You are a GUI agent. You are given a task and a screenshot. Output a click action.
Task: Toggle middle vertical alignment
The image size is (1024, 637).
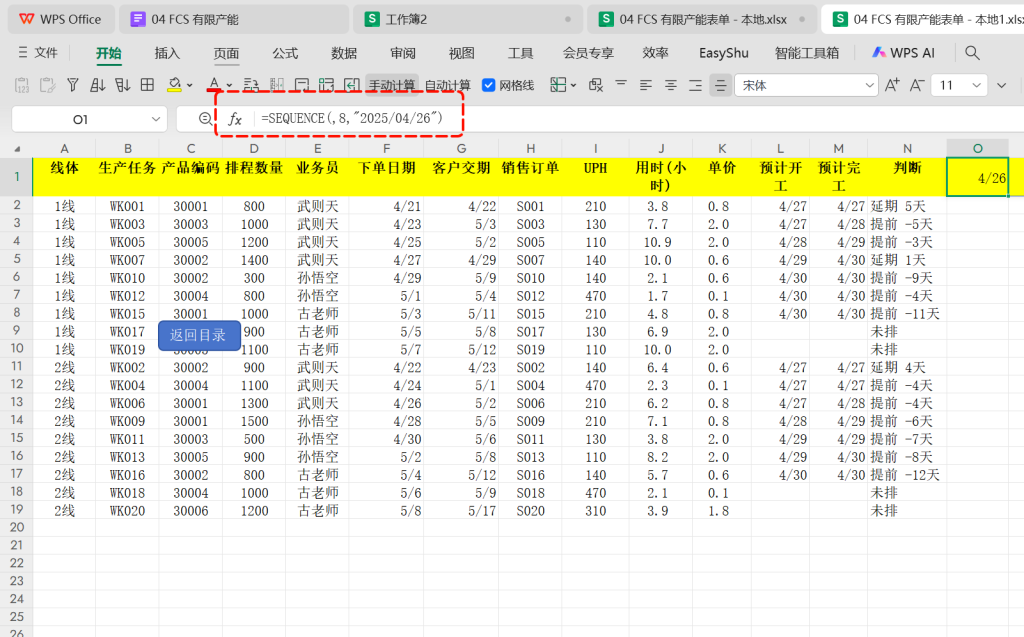coord(720,85)
